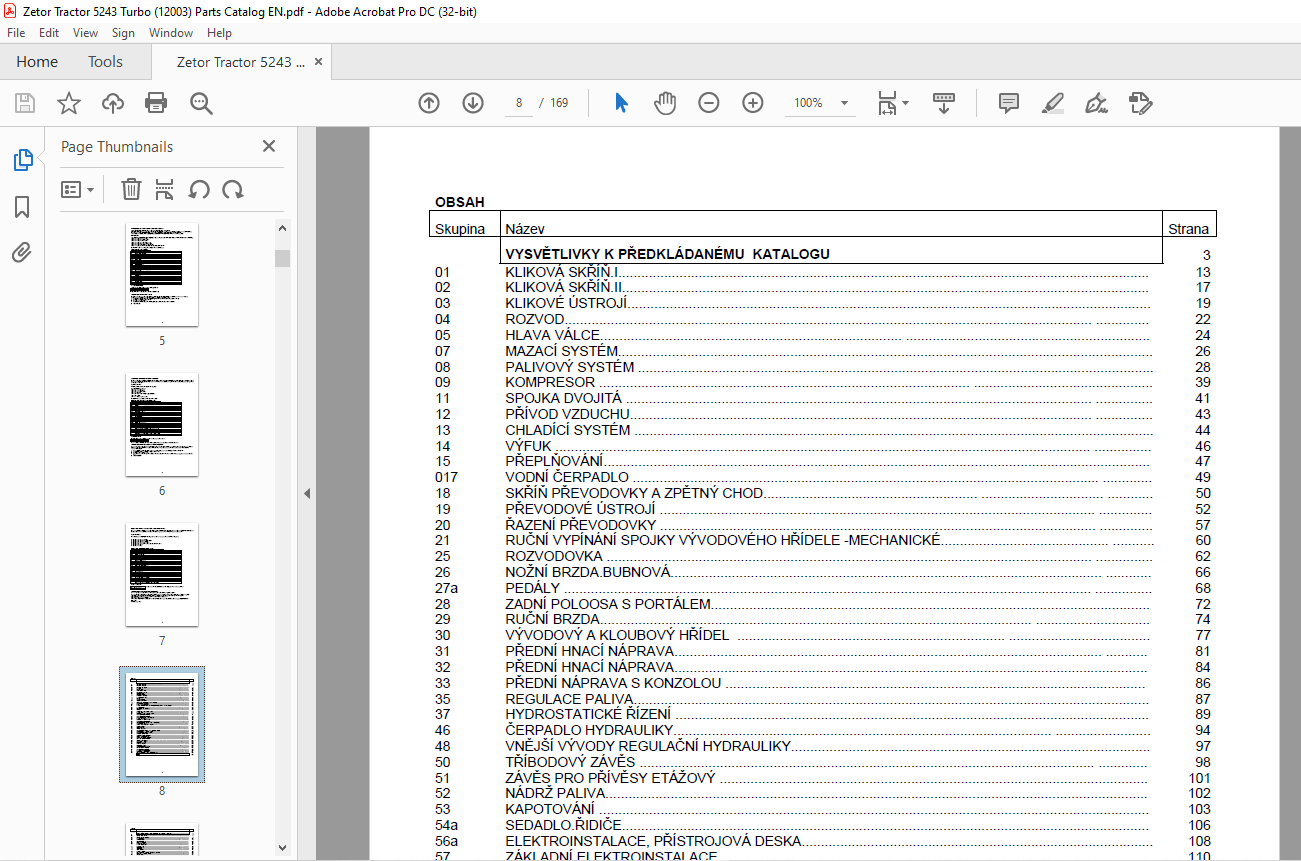The image size is (1301, 861).
Task: Open the Bookmarks panel
Action: [22, 207]
